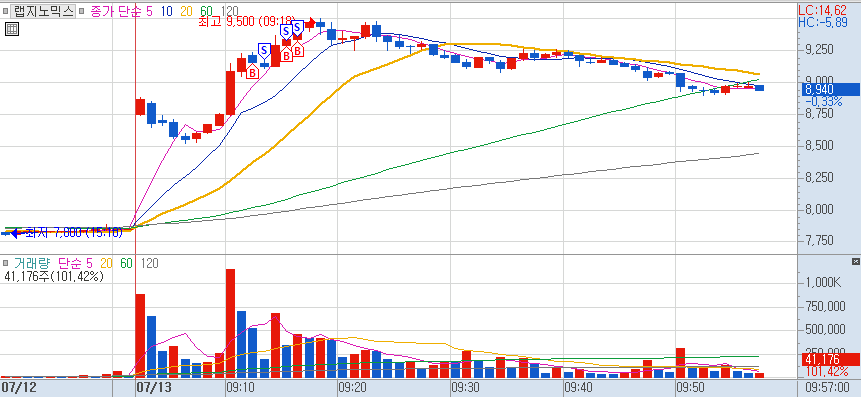Image resolution: width=861 pixels, height=397 pixels.
Task: Select the gray 120 volume average legend
Action: [x=149, y=264]
